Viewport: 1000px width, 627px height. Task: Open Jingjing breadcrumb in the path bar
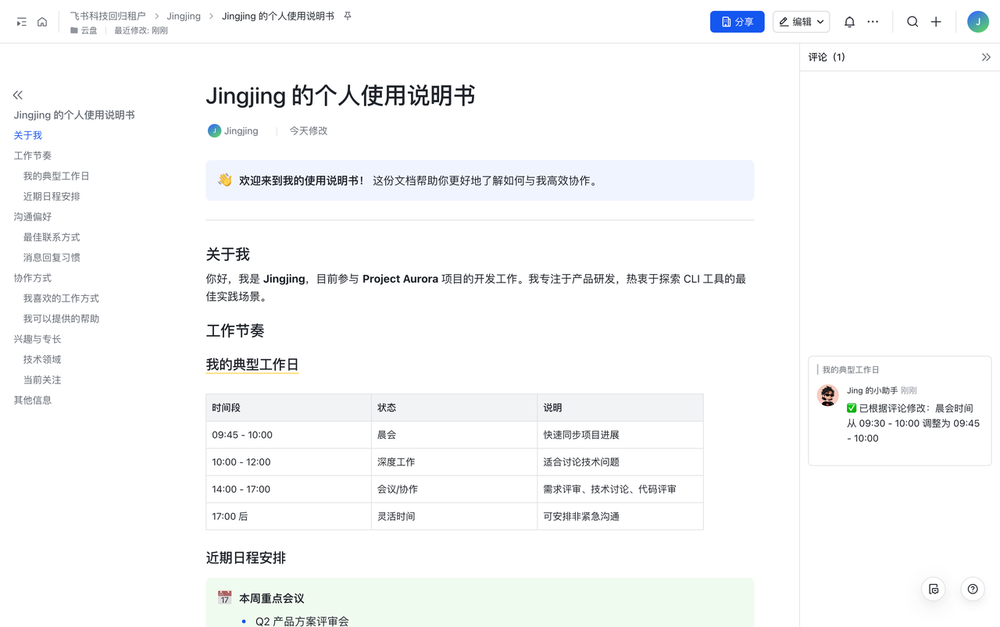185,16
